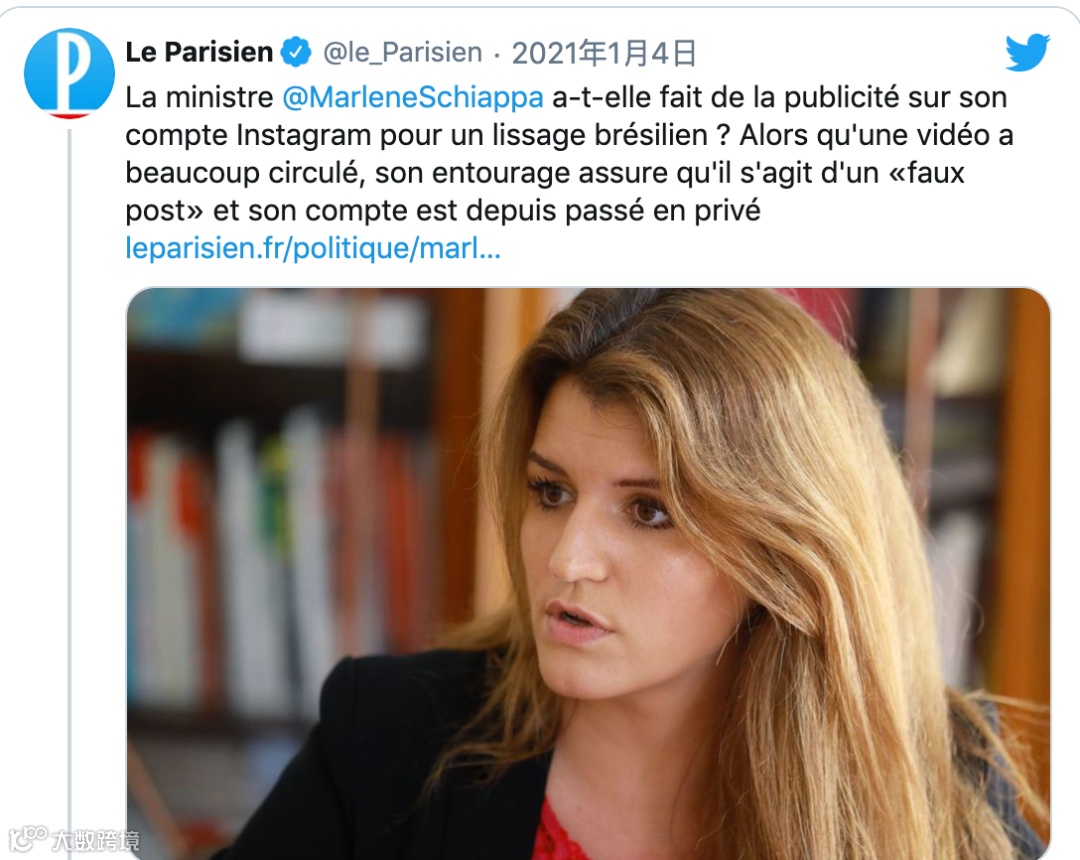Select the blue verified badge
1080x860 pixels.
296,52
